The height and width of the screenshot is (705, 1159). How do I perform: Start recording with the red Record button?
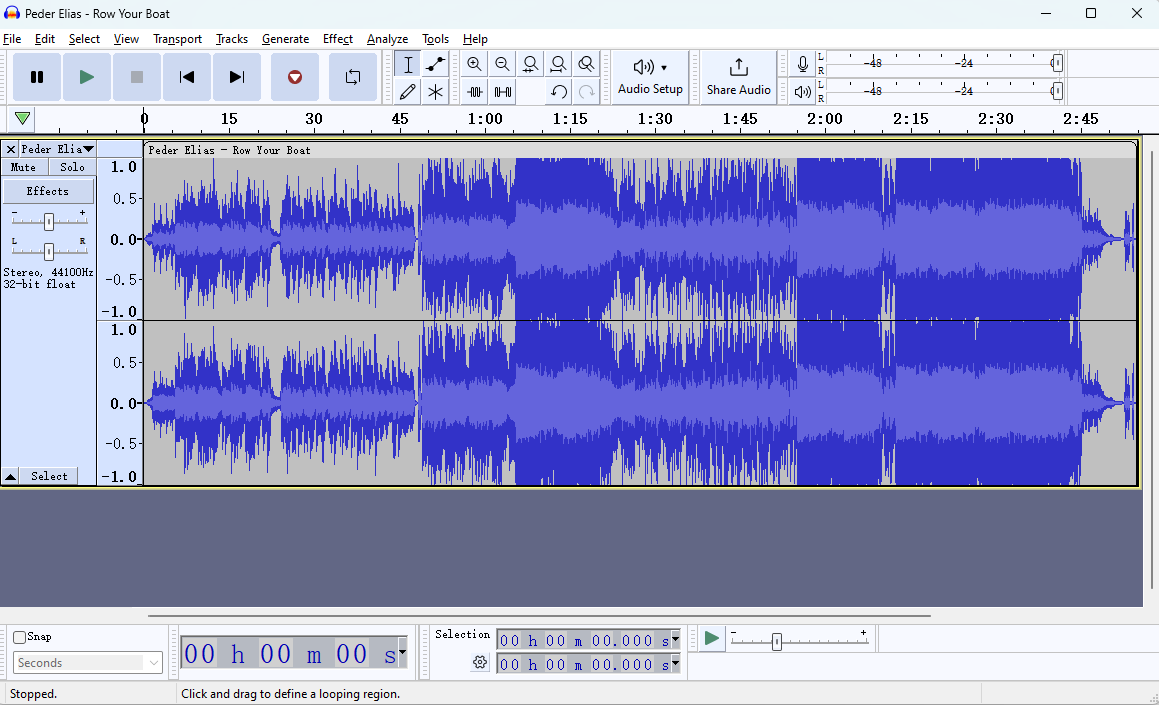[295, 77]
